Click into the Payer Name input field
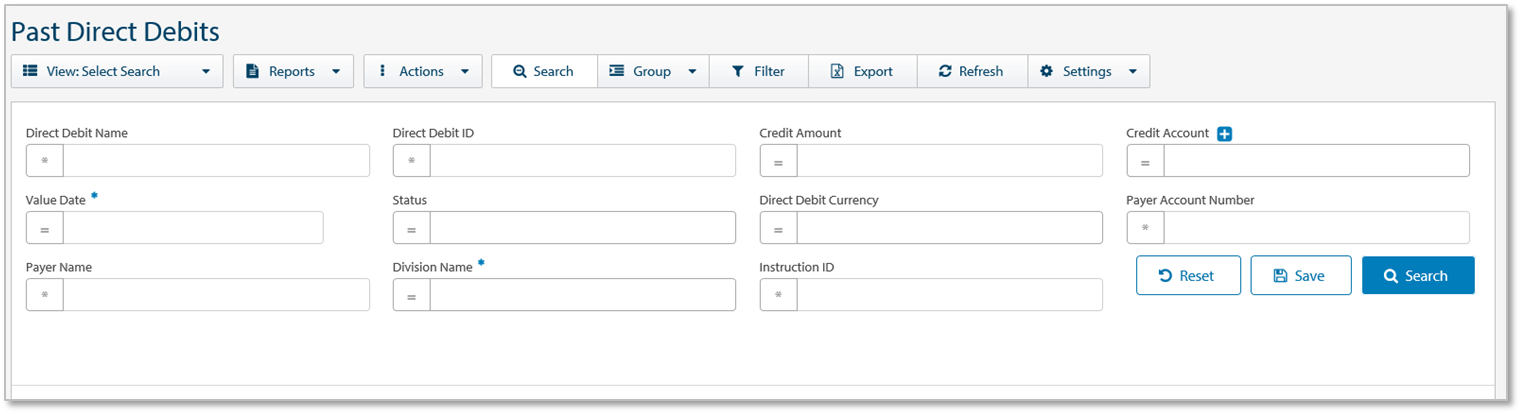The image size is (1521, 414). [x=216, y=295]
